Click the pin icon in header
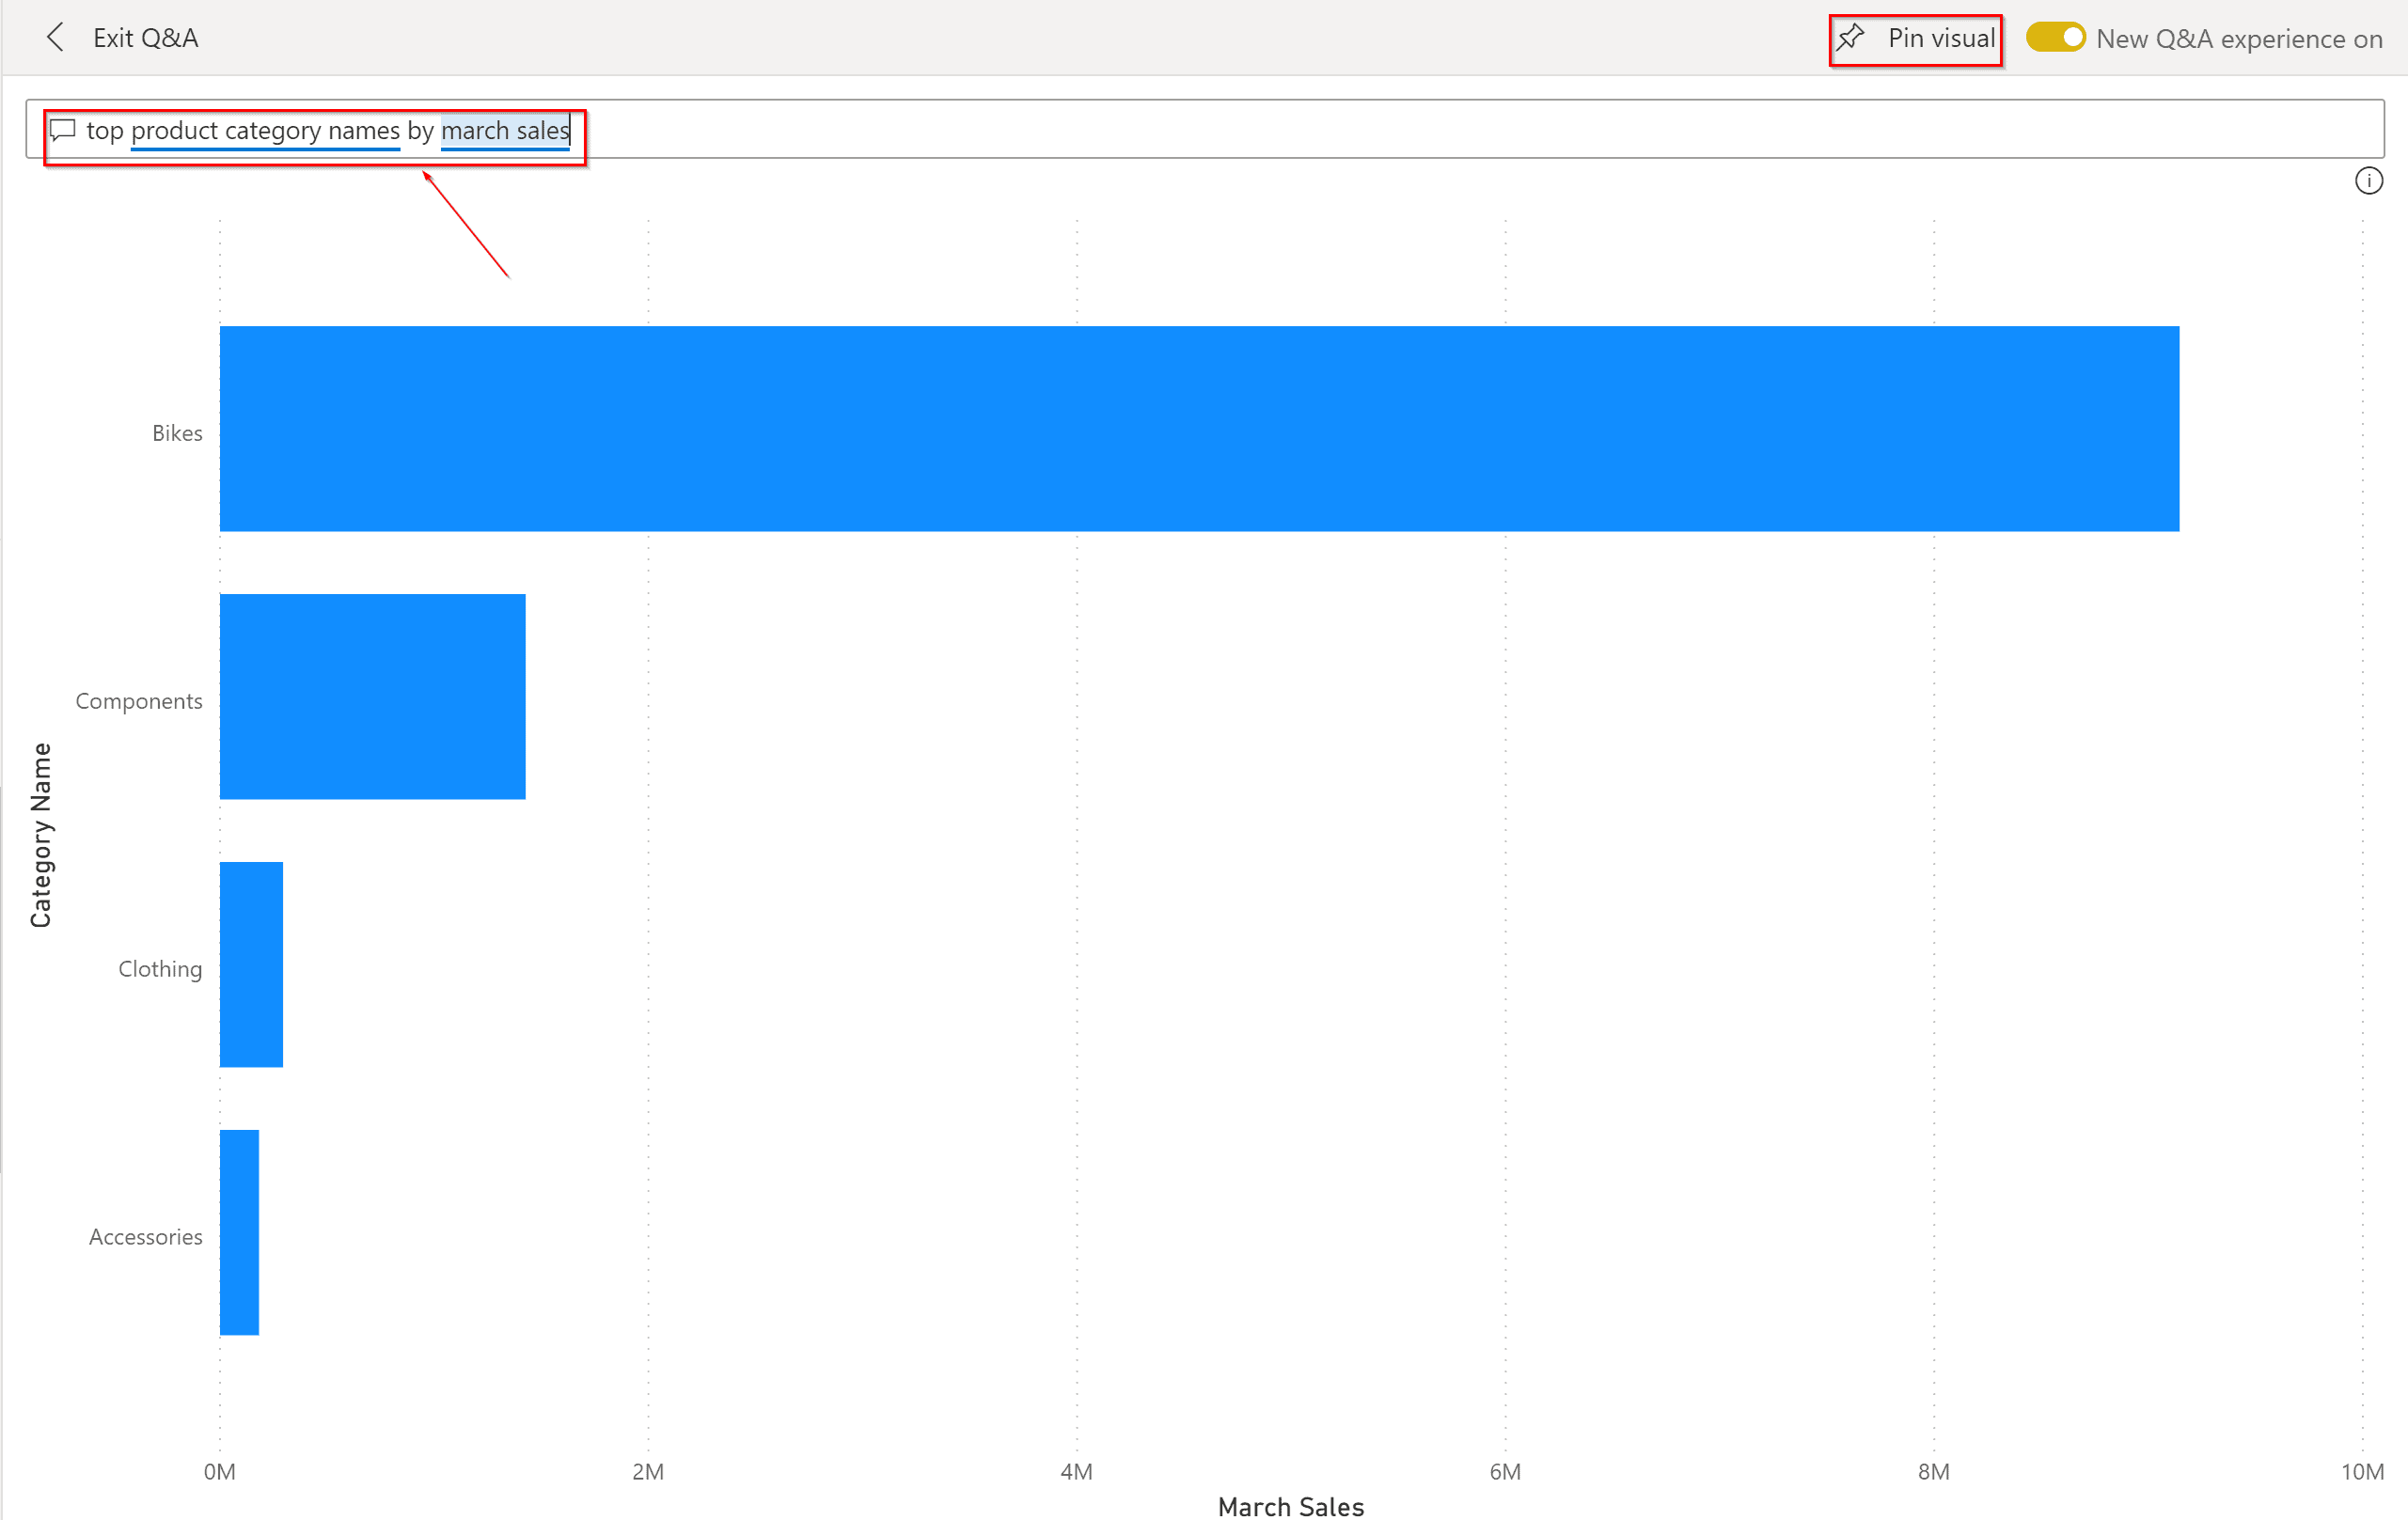2408x1520 pixels. pyautogui.click(x=1850, y=38)
